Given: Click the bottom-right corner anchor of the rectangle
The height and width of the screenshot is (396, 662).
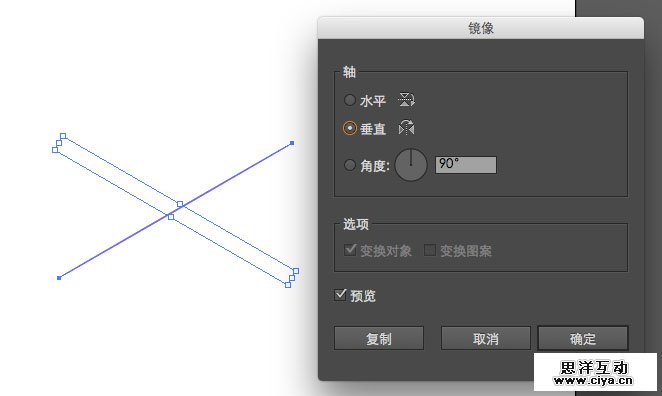Looking at the screenshot, I should pos(288,285).
